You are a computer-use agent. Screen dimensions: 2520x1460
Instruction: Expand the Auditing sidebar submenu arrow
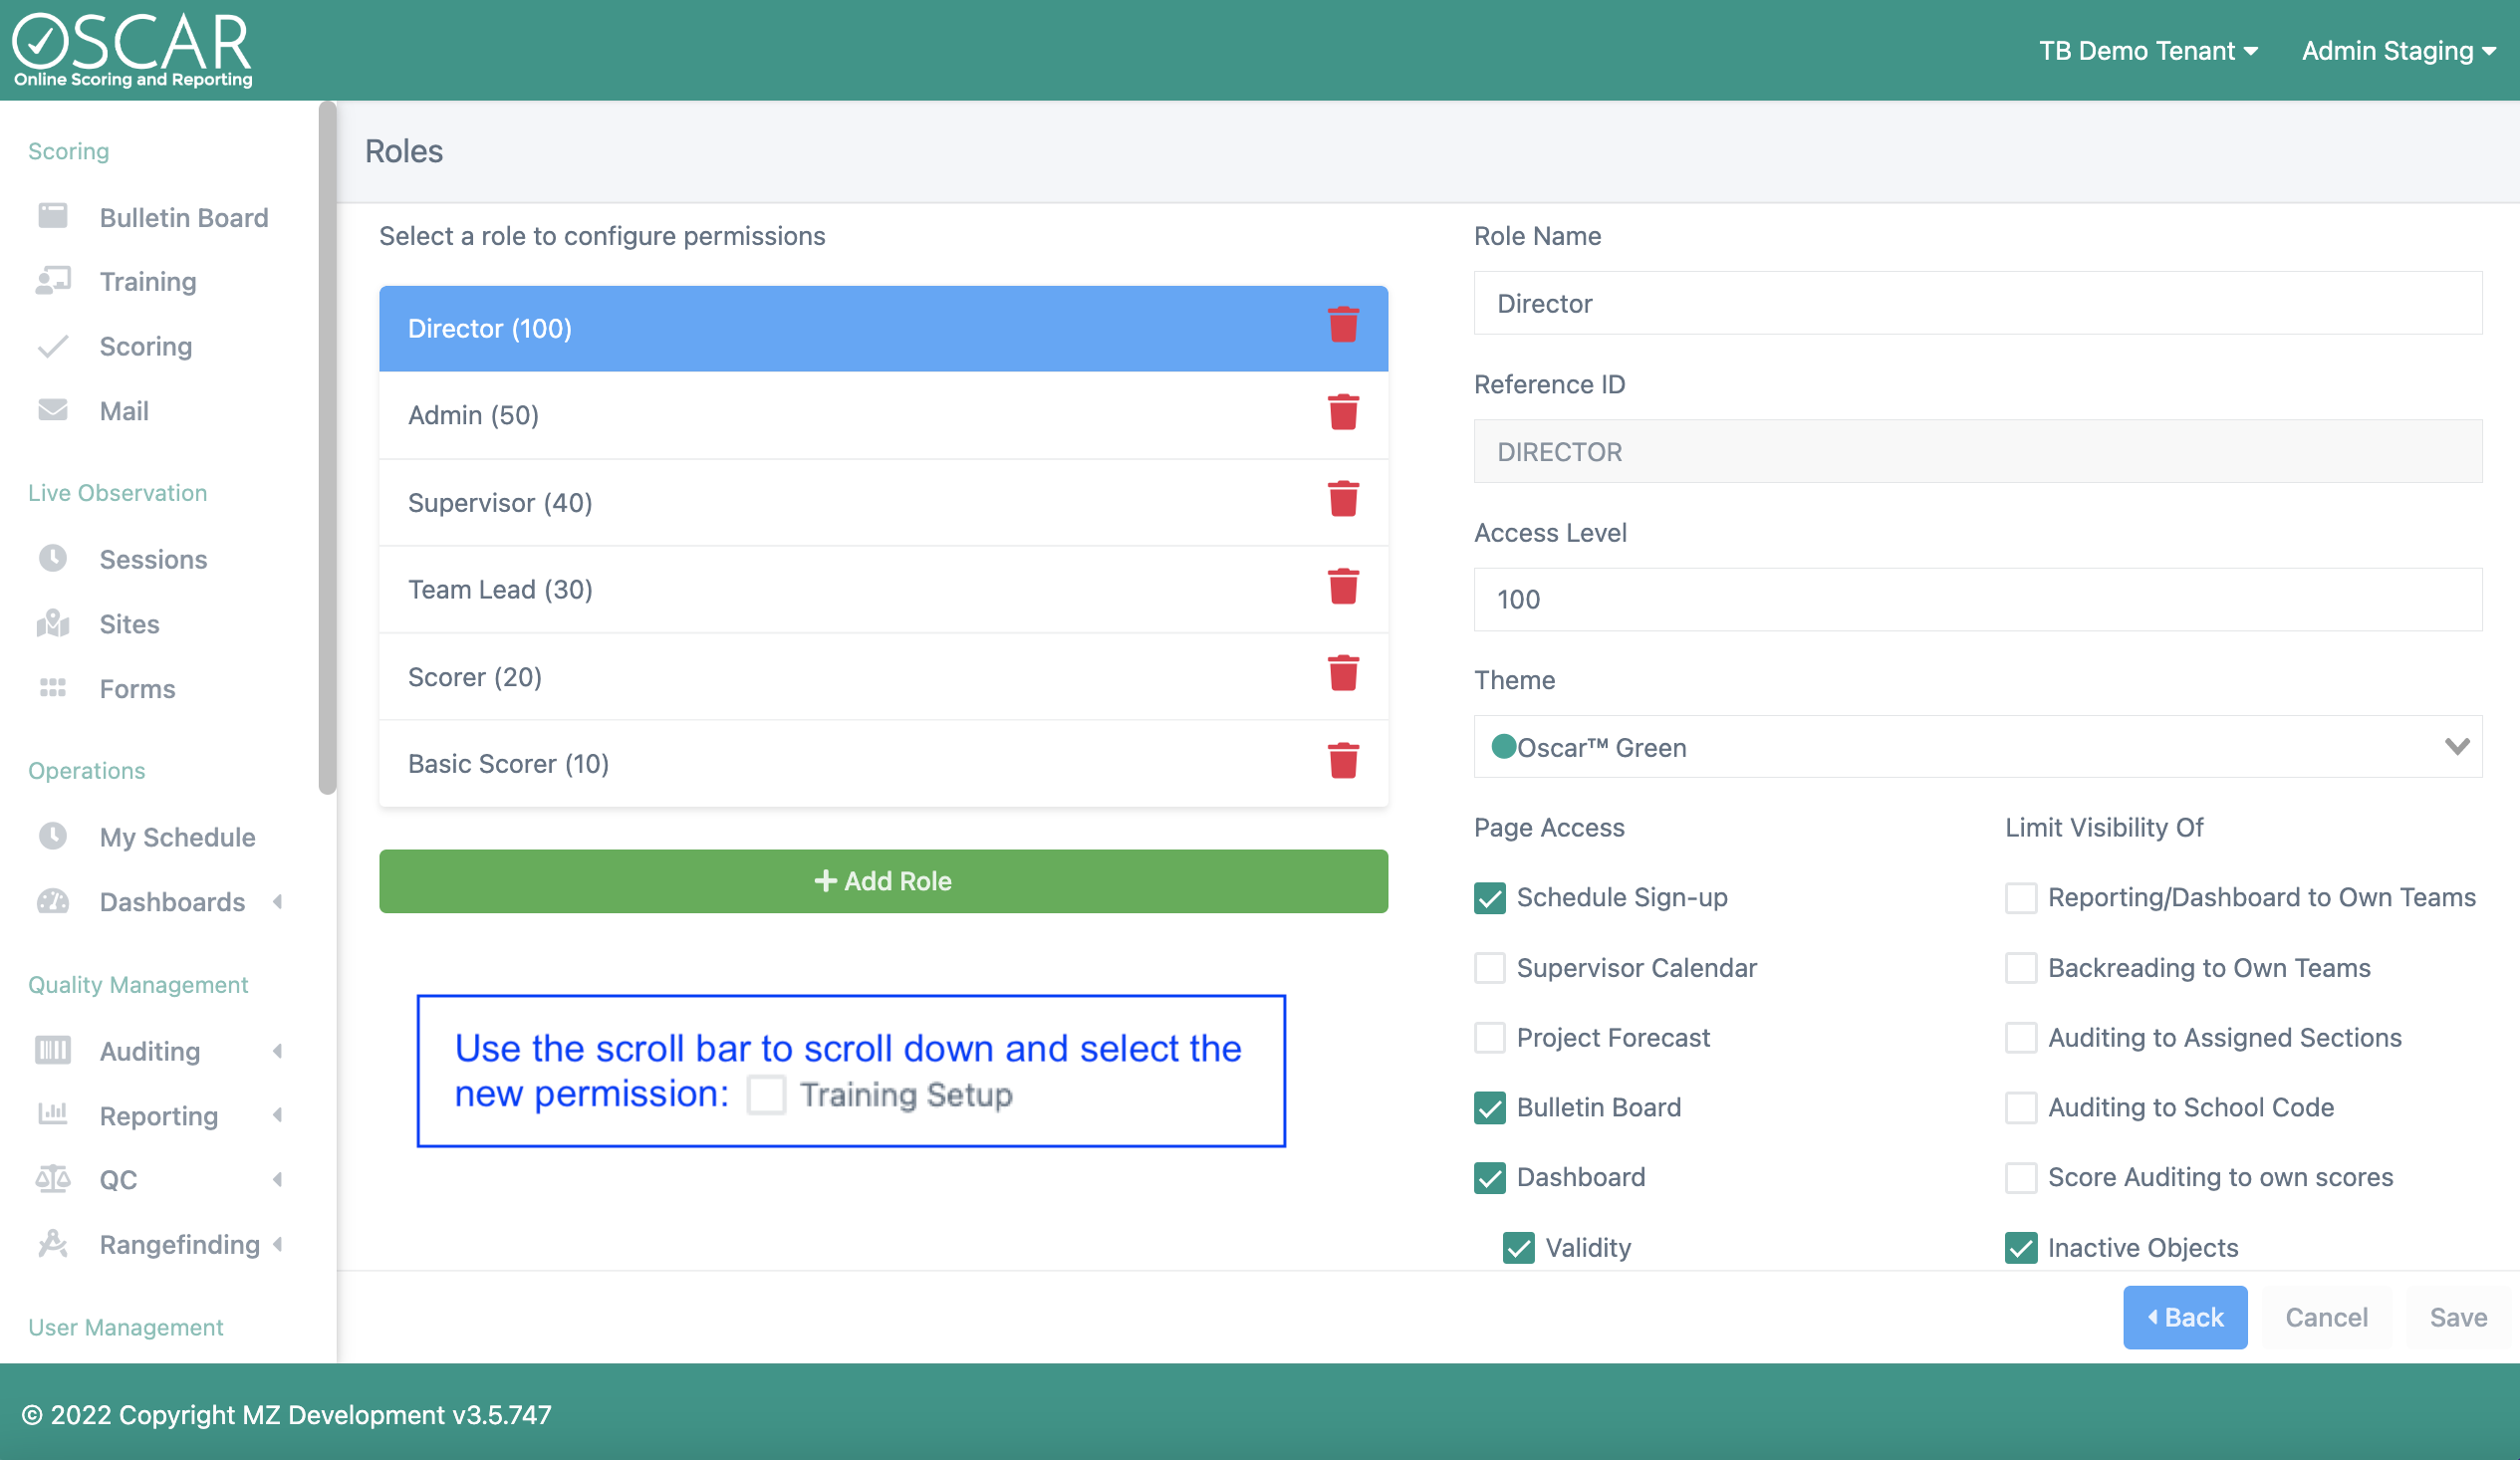pyautogui.click(x=277, y=1050)
